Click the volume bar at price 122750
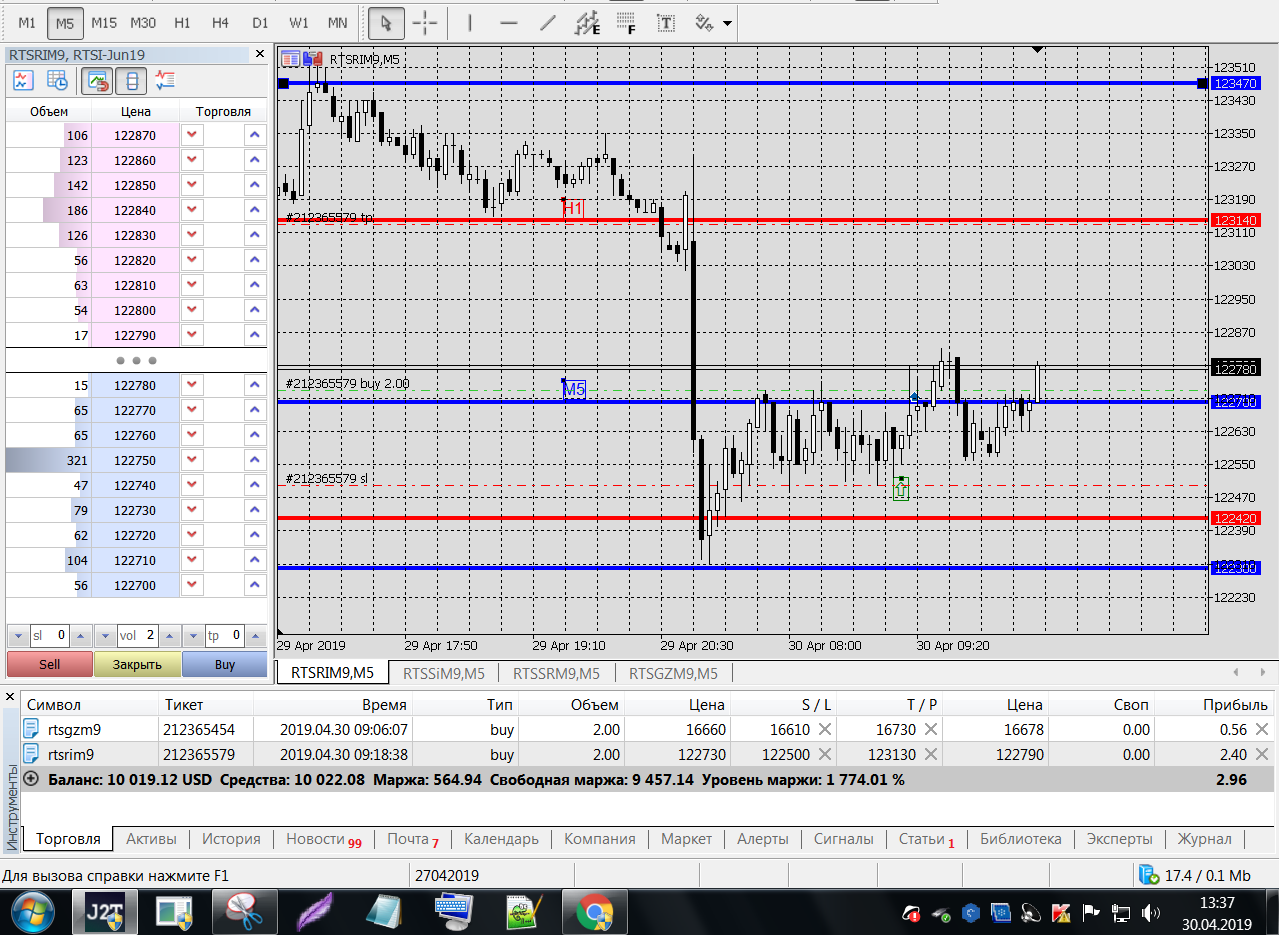The width and height of the screenshot is (1279, 935). click(48, 460)
